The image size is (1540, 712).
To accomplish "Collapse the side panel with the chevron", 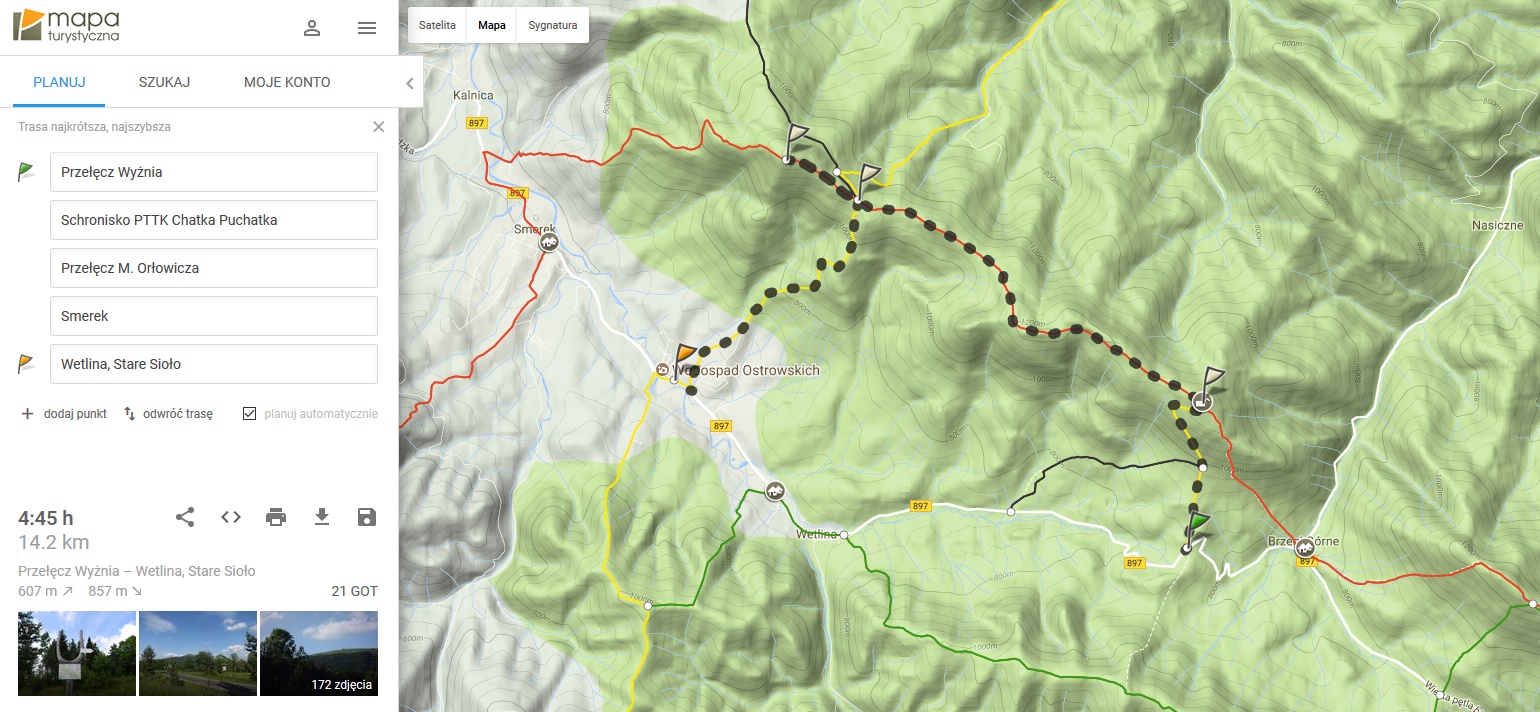I will [409, 83].
